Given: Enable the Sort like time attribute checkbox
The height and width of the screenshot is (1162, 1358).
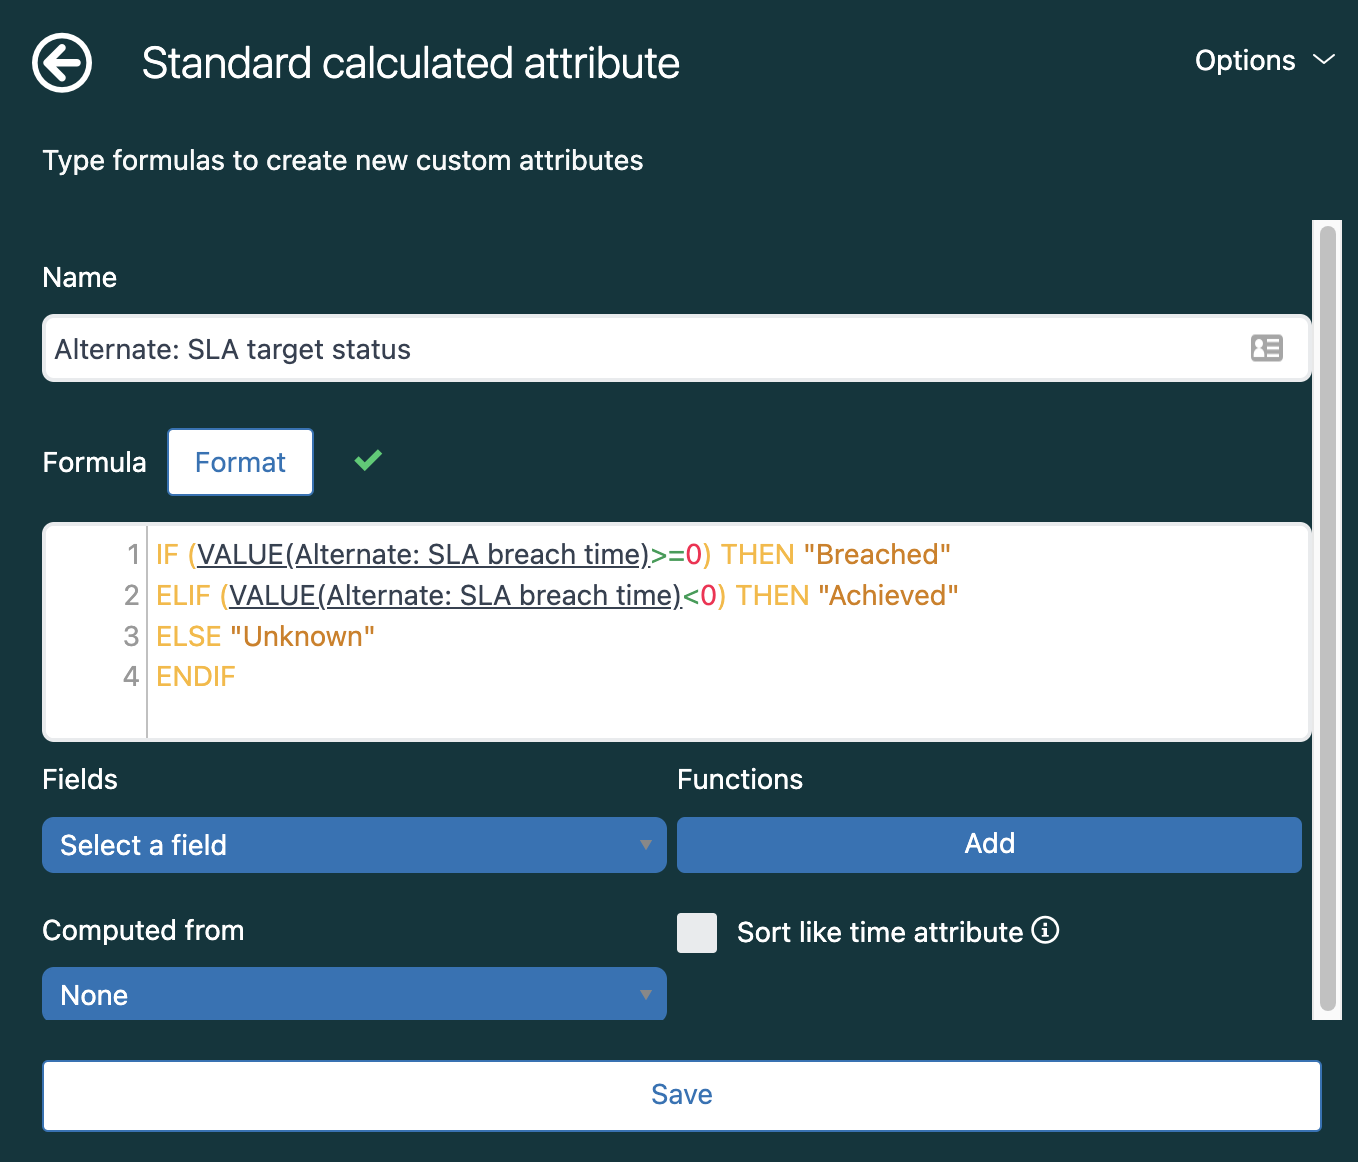Looking at the screenshot, I should point(697,932).
